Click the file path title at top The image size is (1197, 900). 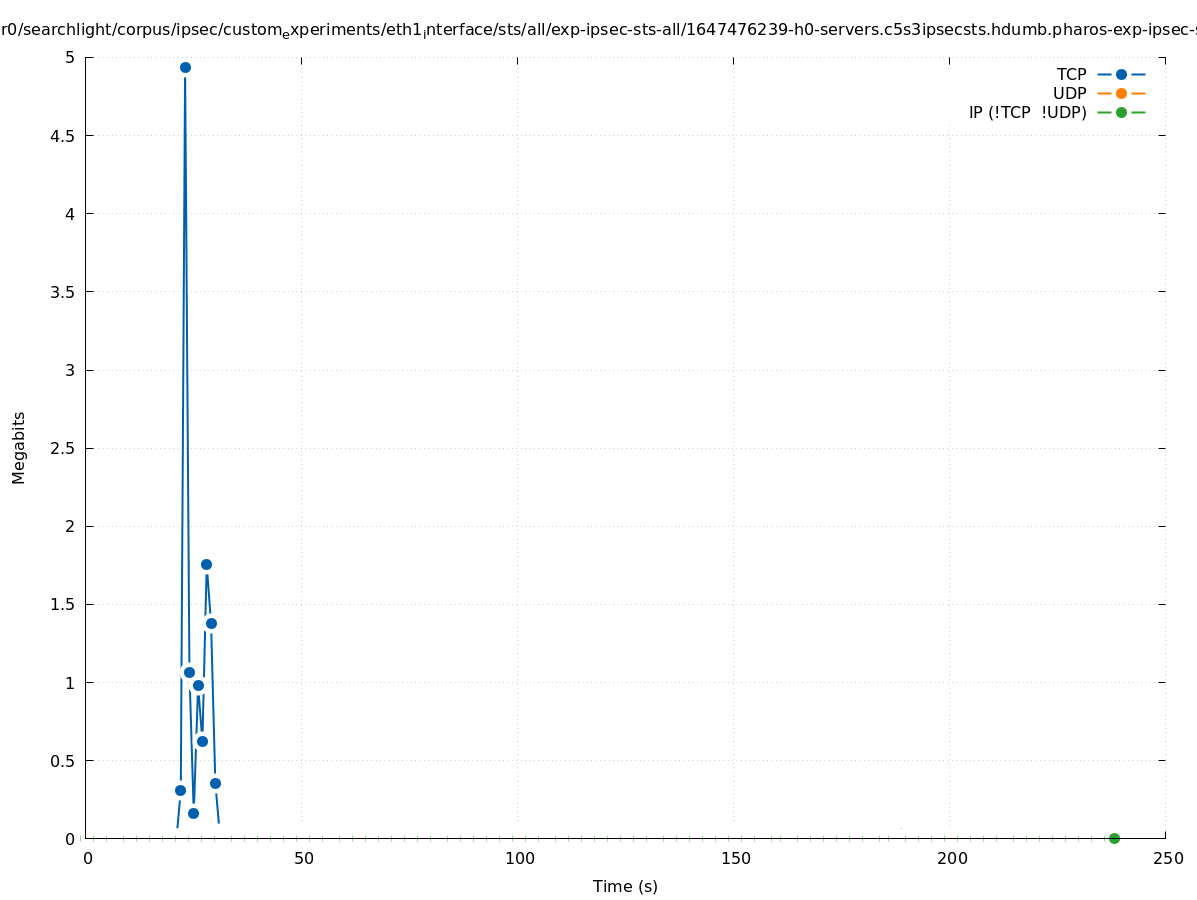tap(598, 31)
